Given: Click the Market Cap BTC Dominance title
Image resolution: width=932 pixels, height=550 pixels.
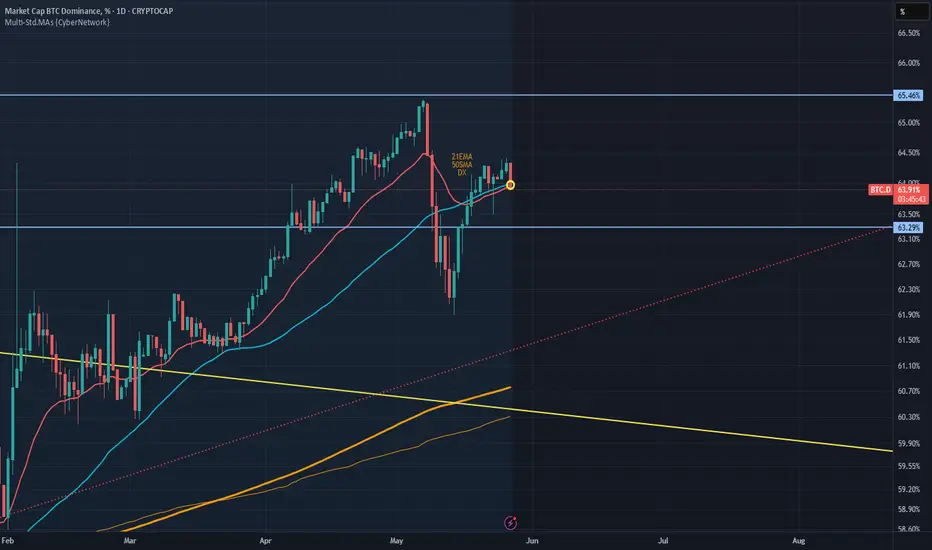Looking at the screenshot, I should coord(89,11).
